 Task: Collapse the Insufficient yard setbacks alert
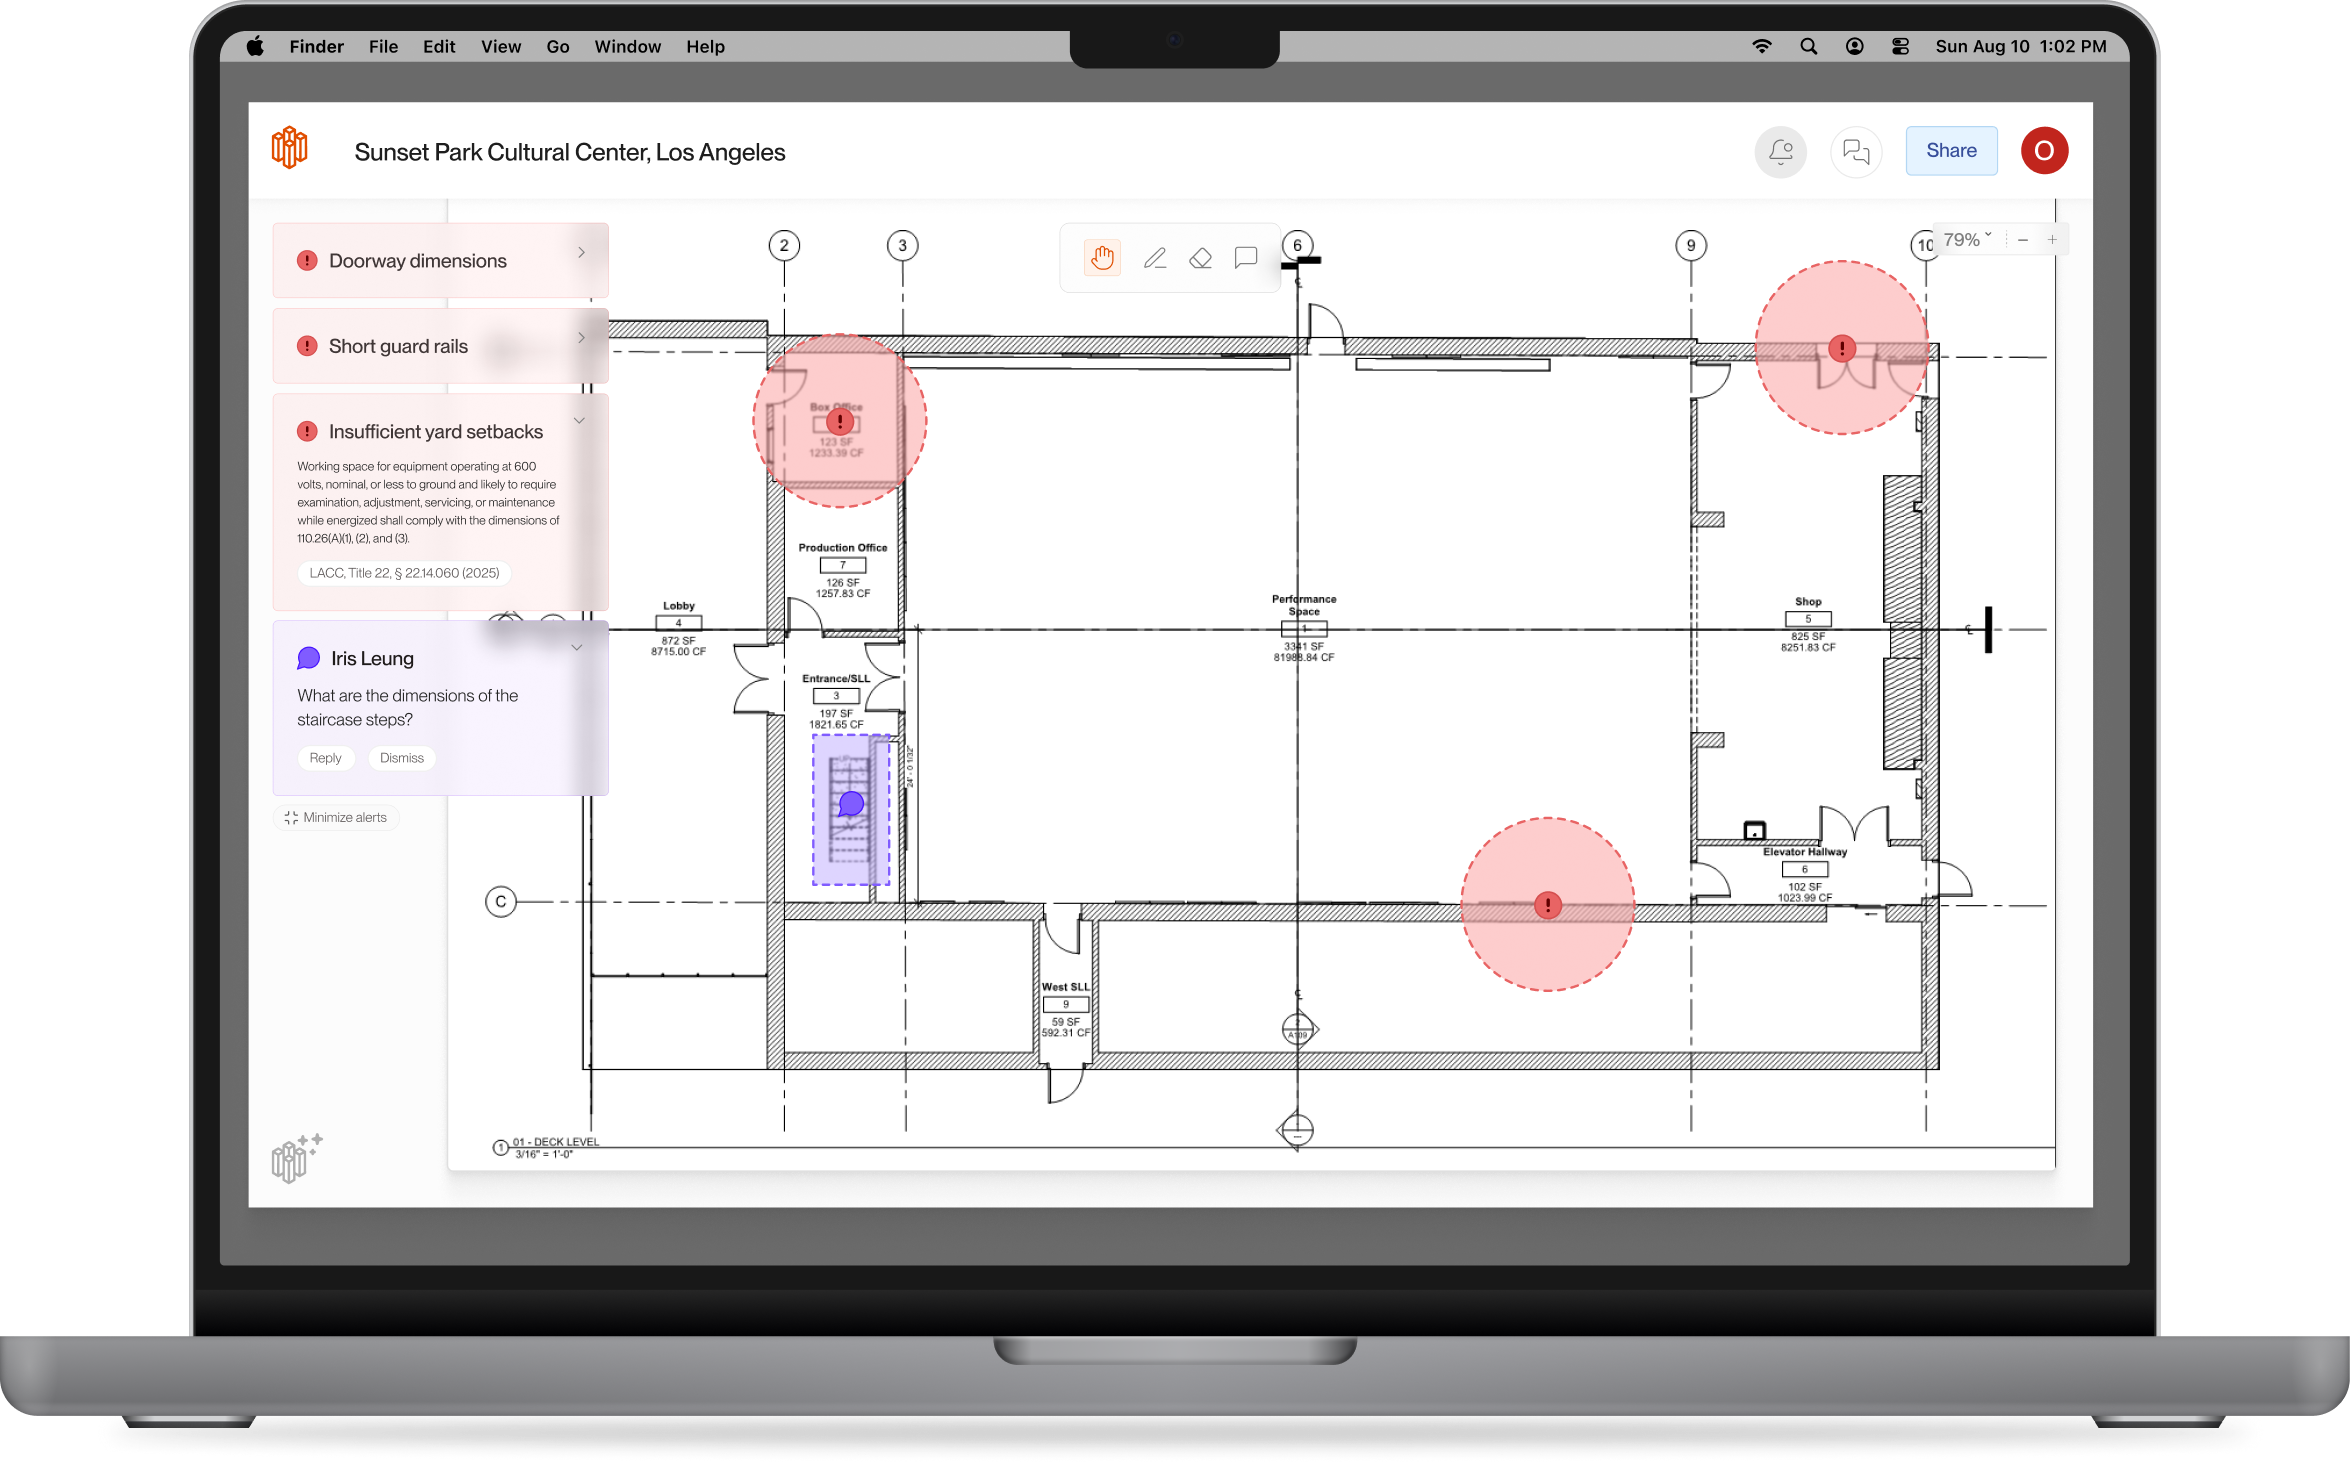(579, 421)
